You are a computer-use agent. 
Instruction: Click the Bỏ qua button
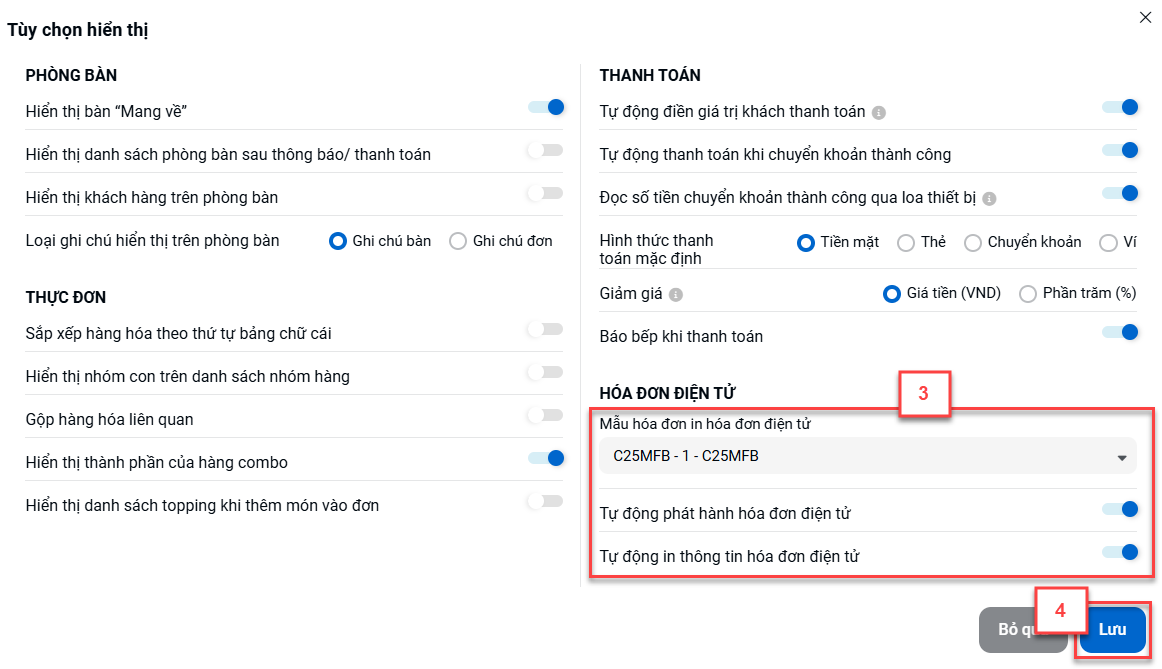point(1023,630)
